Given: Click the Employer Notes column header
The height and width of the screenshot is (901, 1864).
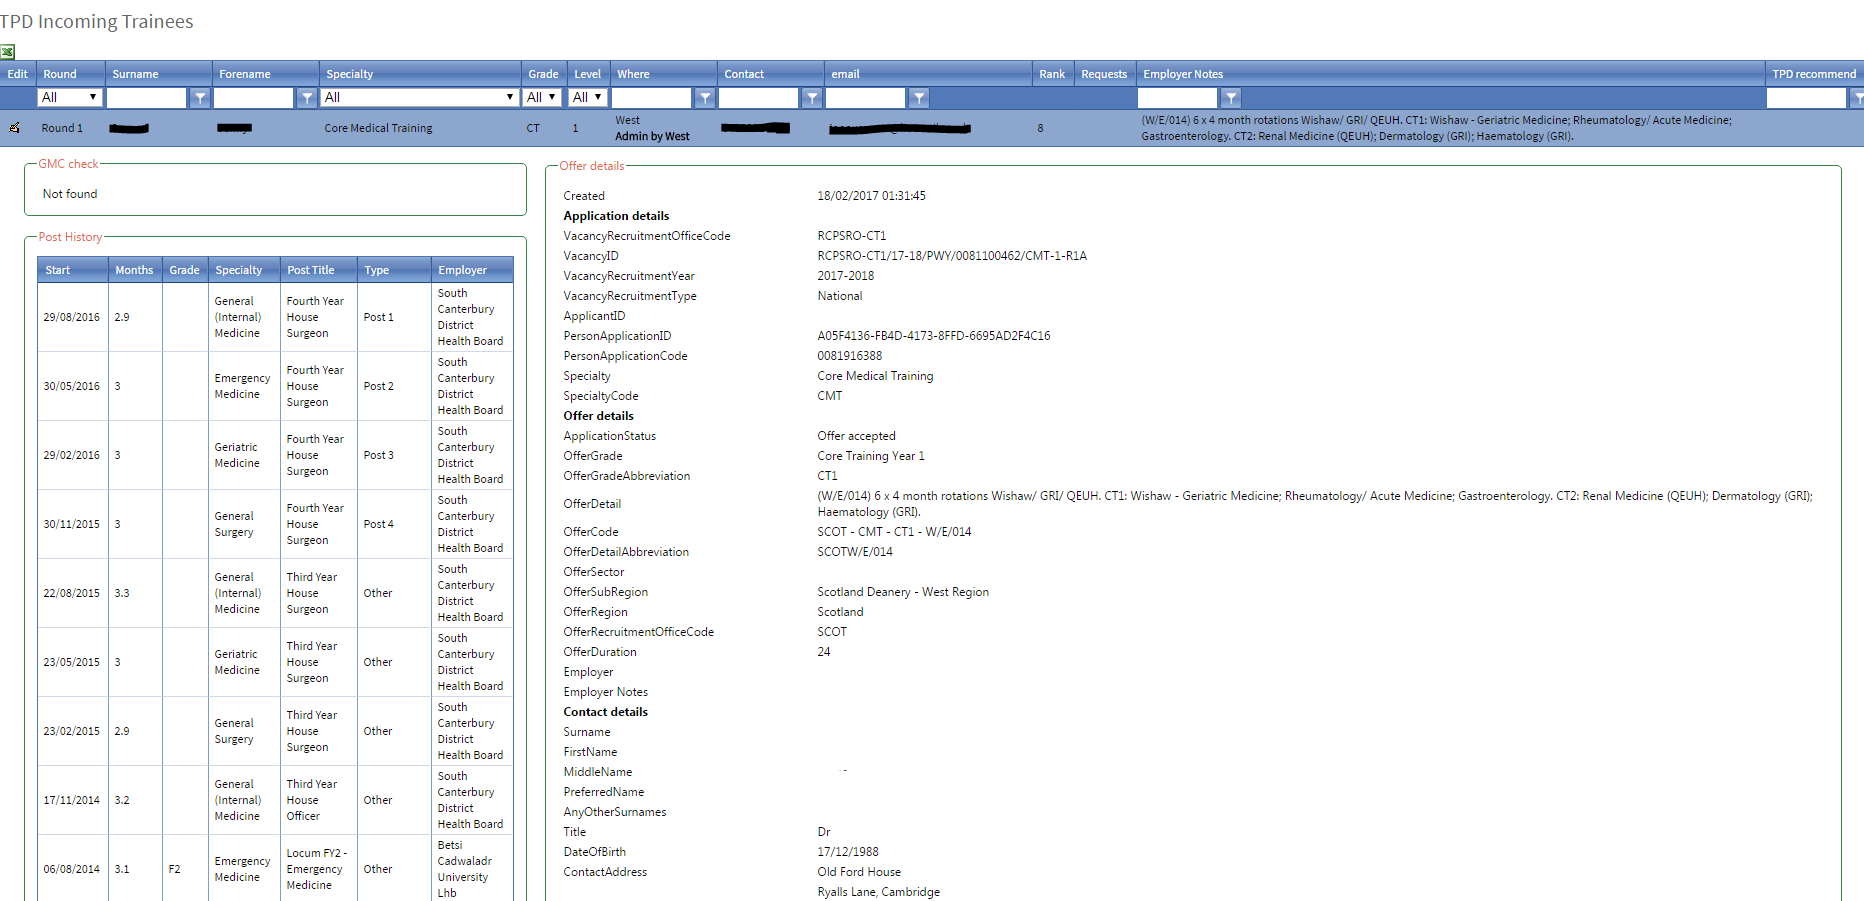Looking at the screenshot, I should (x=1183, y=74).
